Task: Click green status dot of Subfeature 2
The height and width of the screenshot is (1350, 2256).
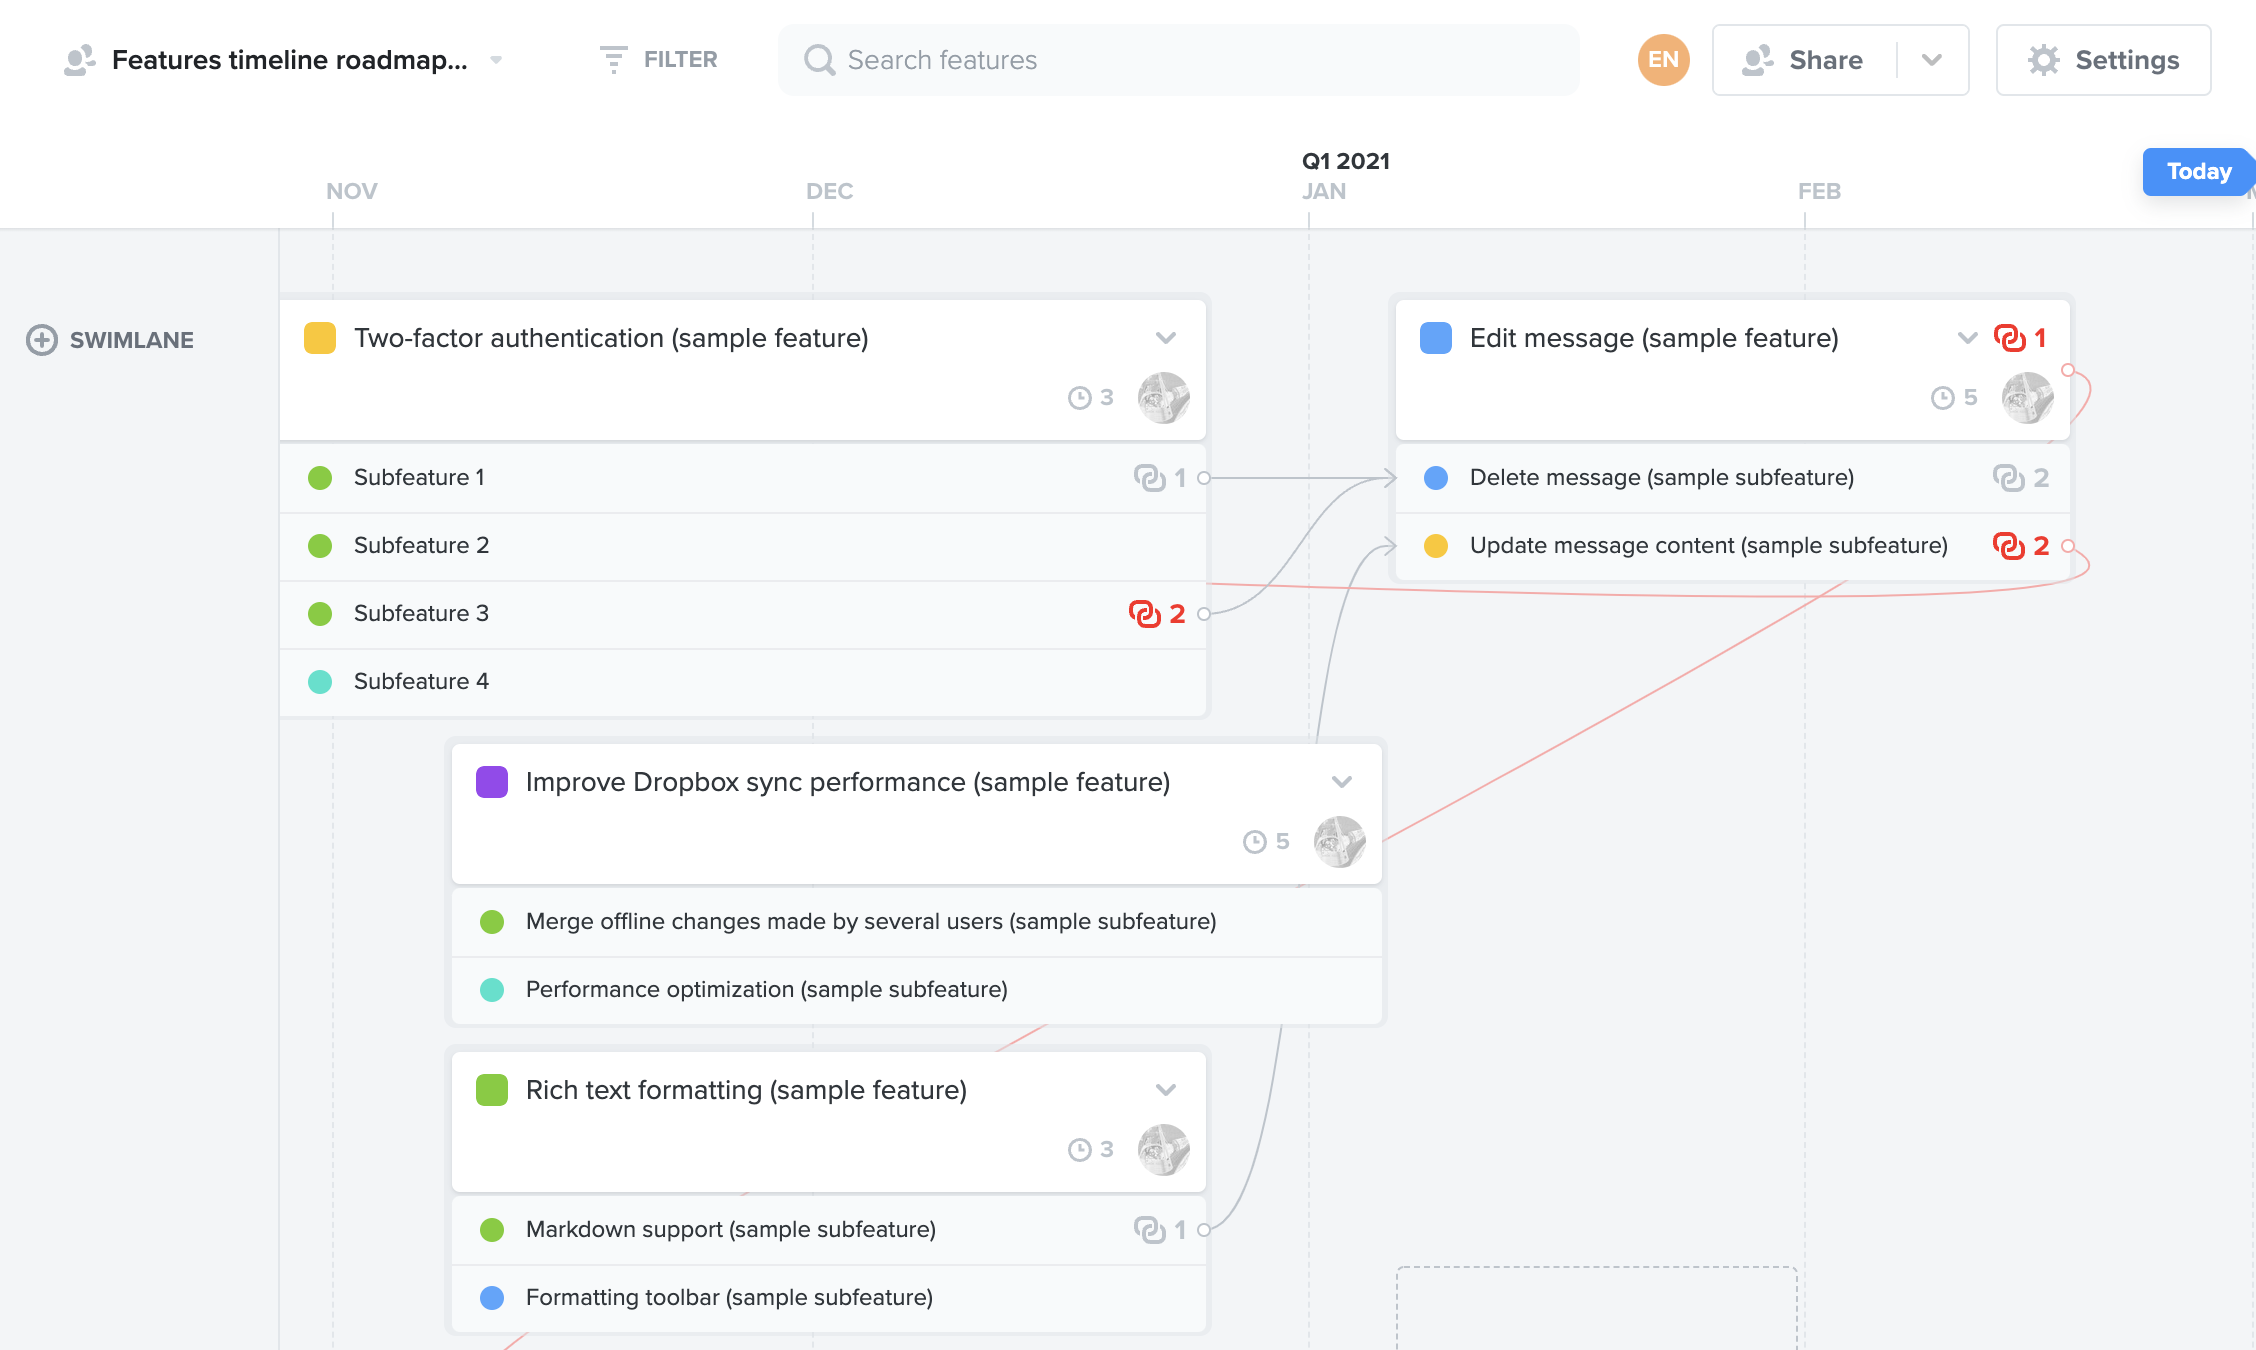Action: (x=320, y=546)
